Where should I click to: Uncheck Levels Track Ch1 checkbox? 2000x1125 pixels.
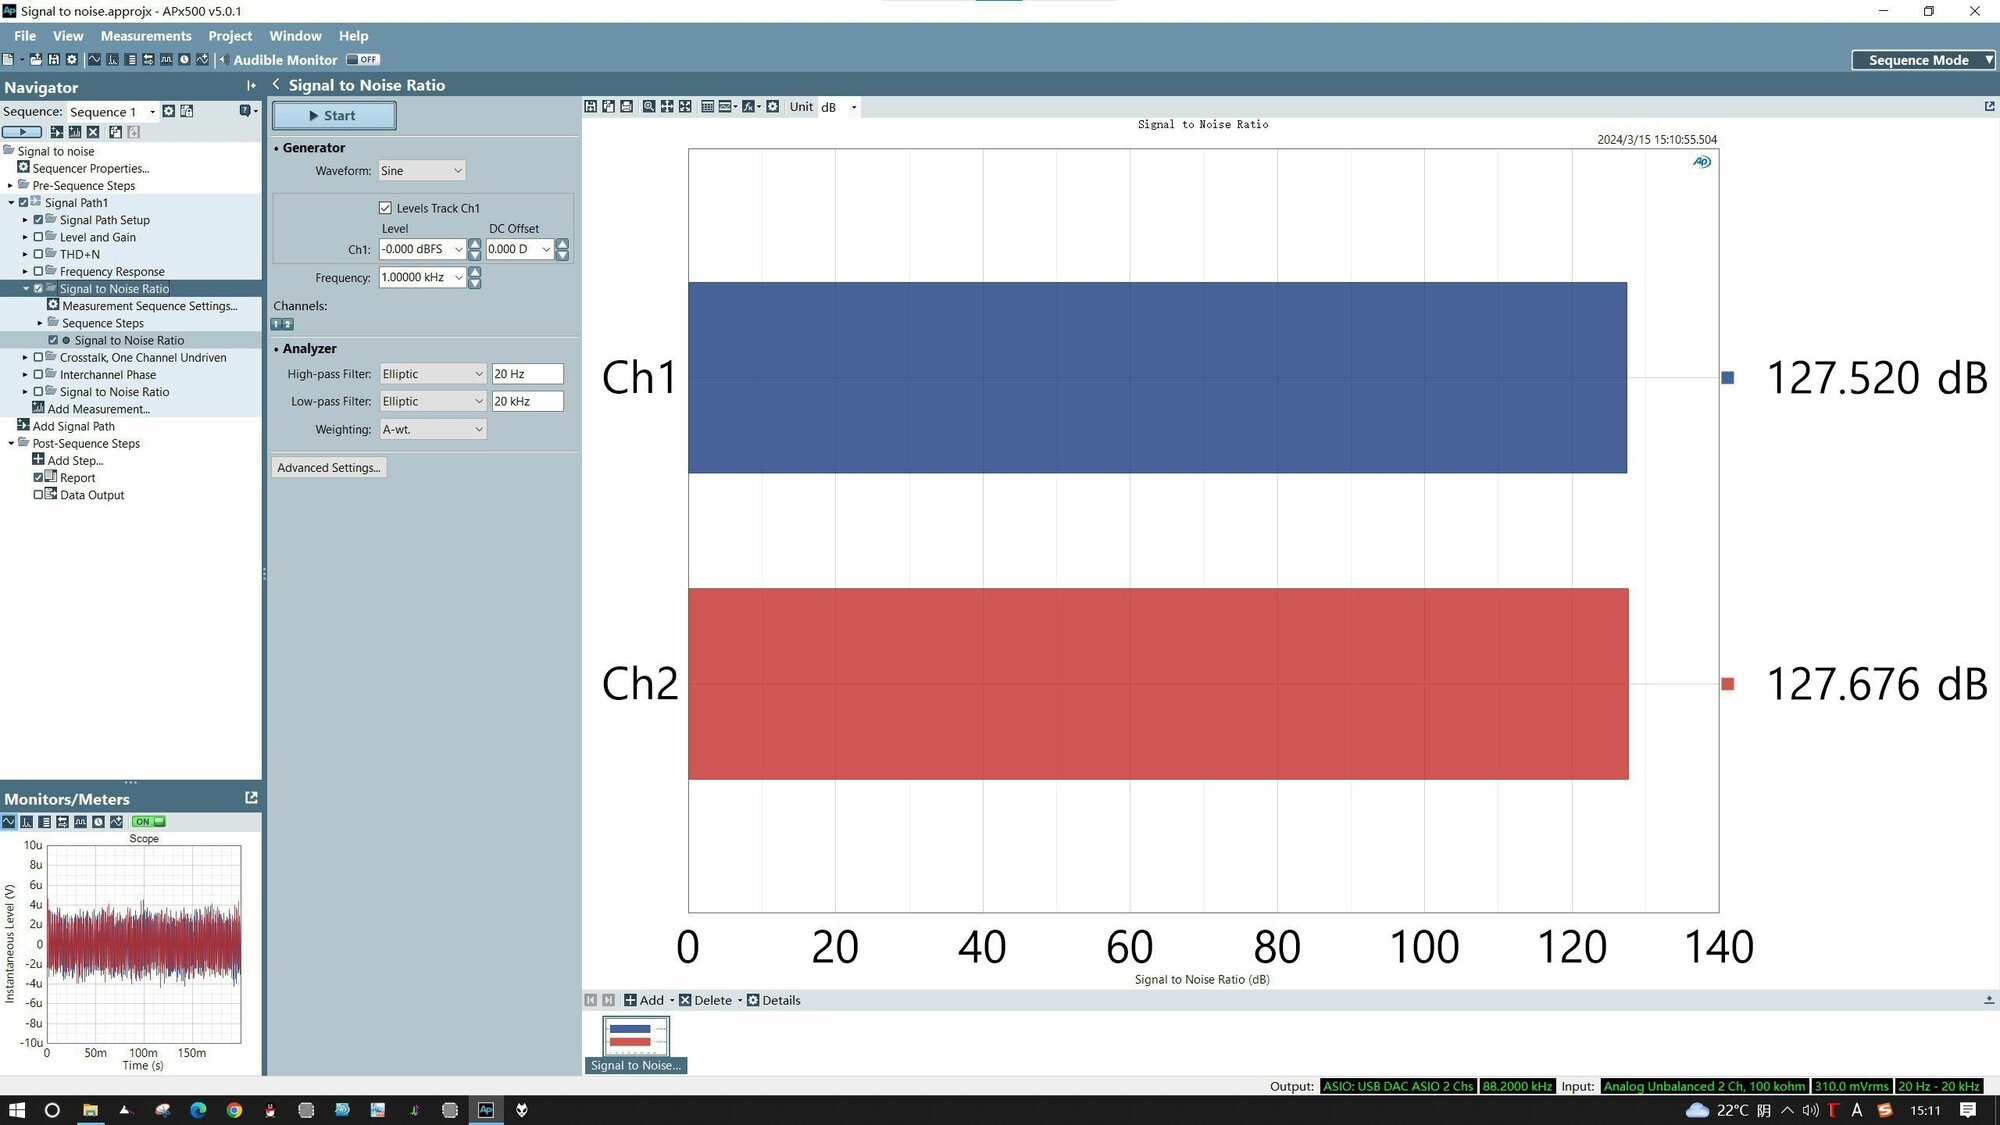[385, 208]
